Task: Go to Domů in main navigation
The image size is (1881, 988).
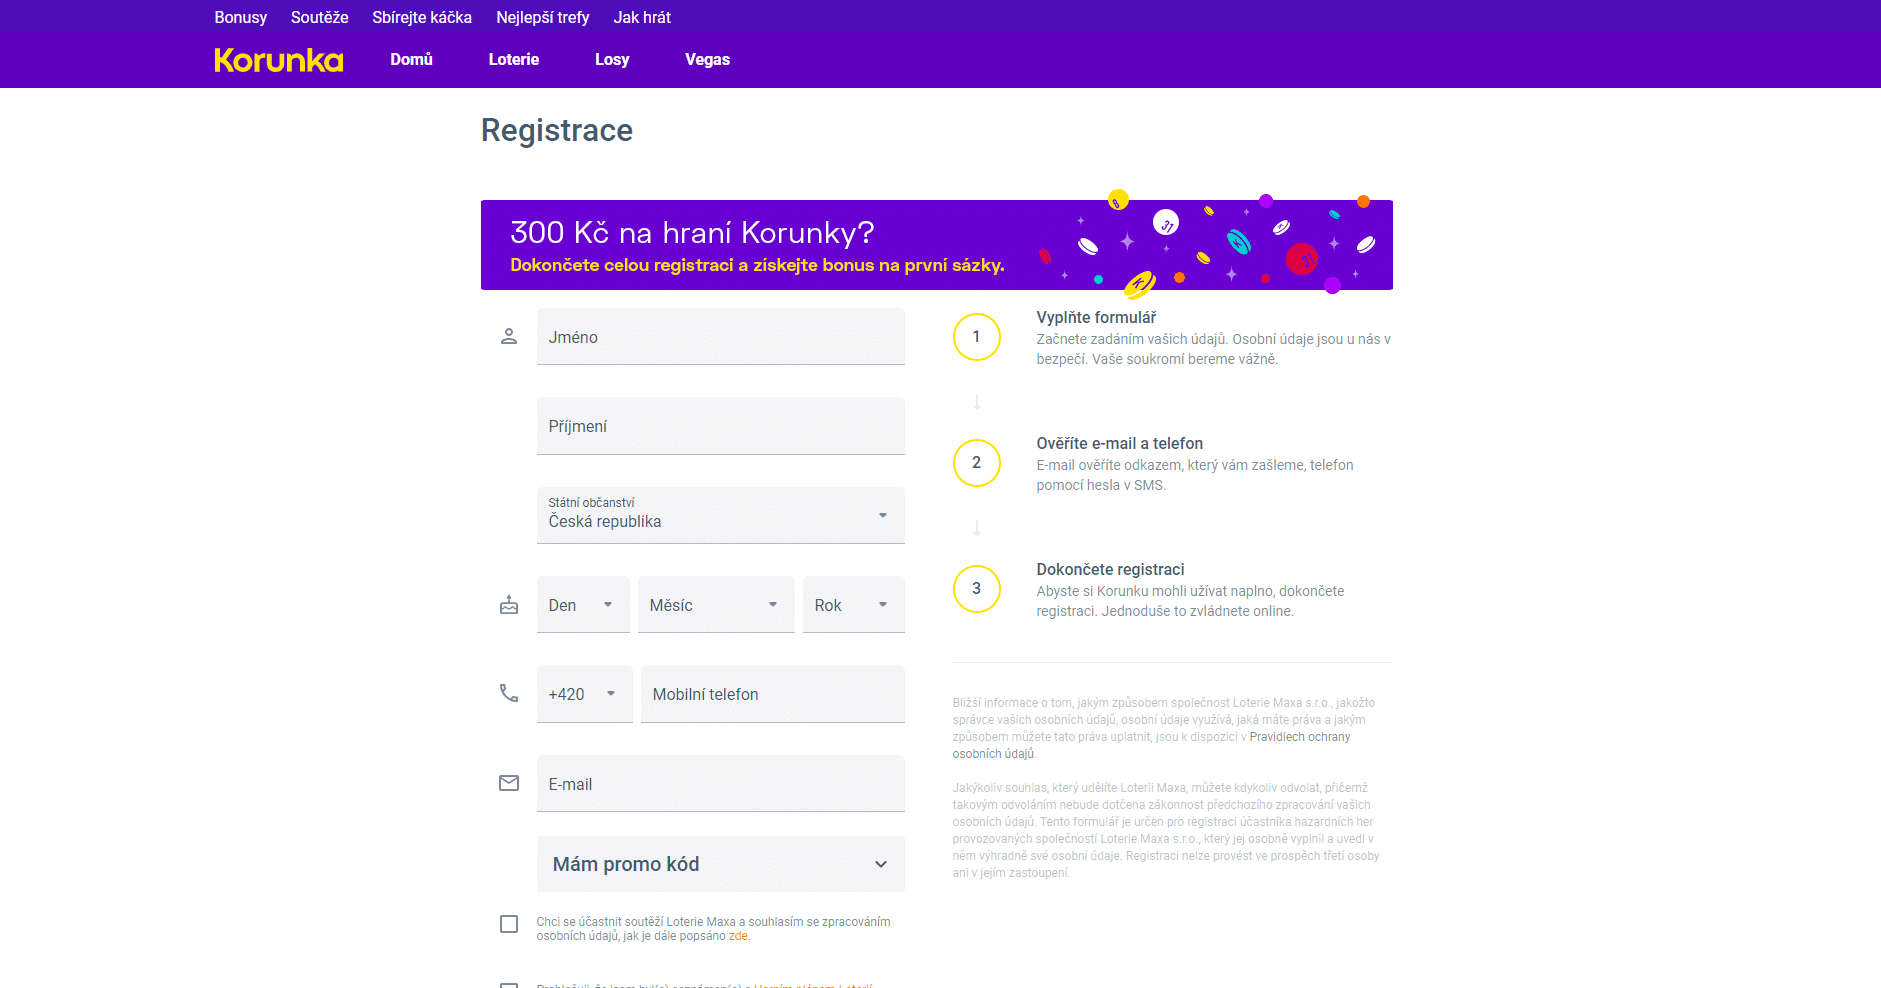Action: [x=411, y=59]
